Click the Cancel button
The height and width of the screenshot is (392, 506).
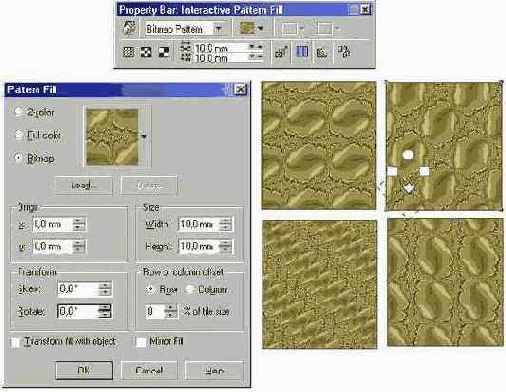click(x=149, y=370)
